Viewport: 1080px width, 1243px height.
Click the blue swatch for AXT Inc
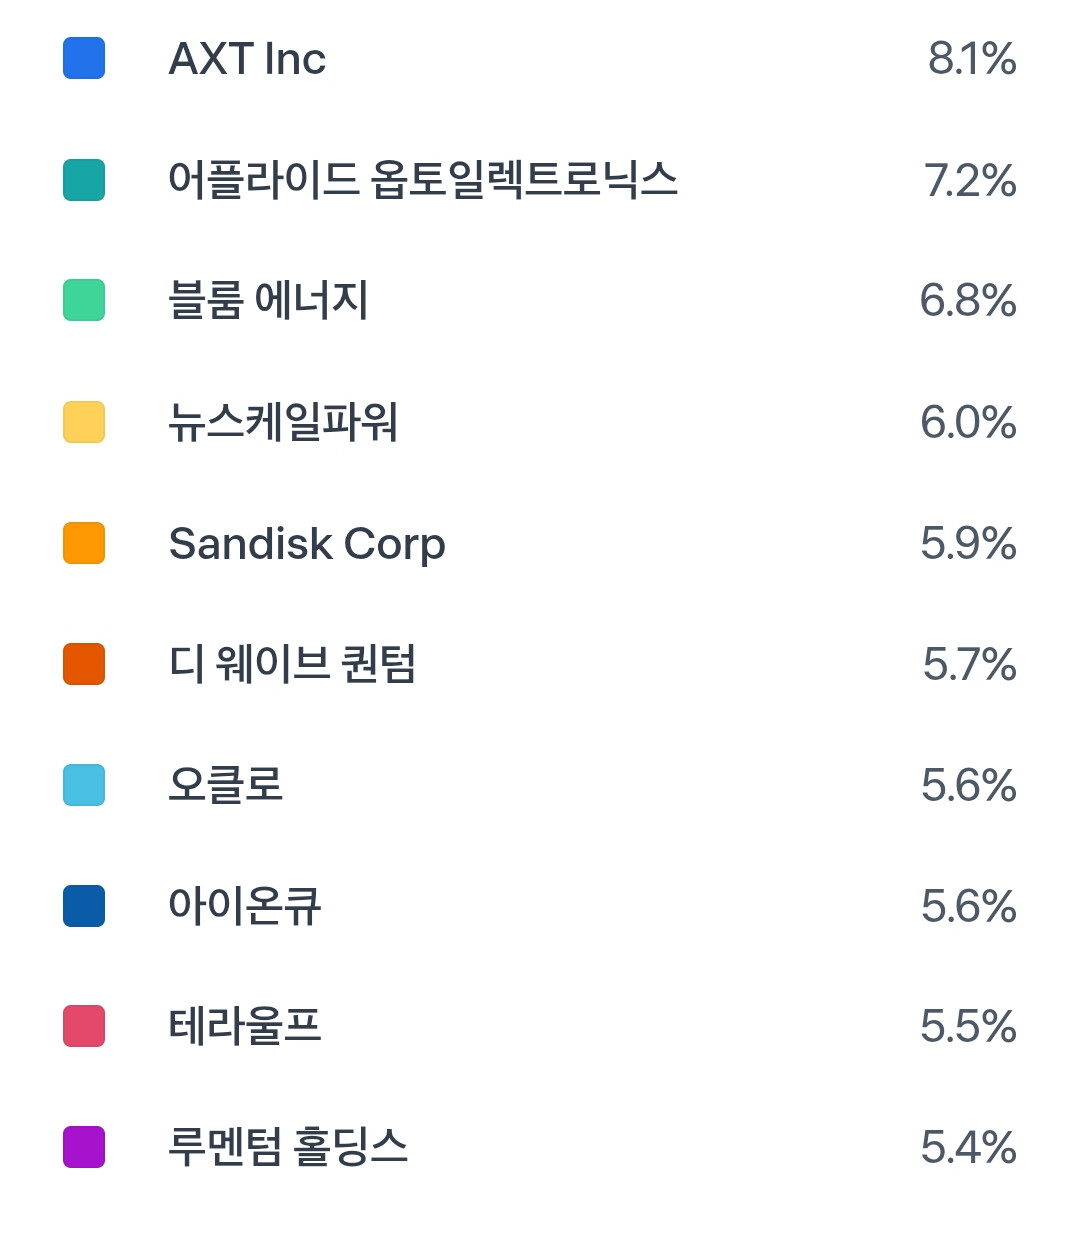(x=84, y=58)
